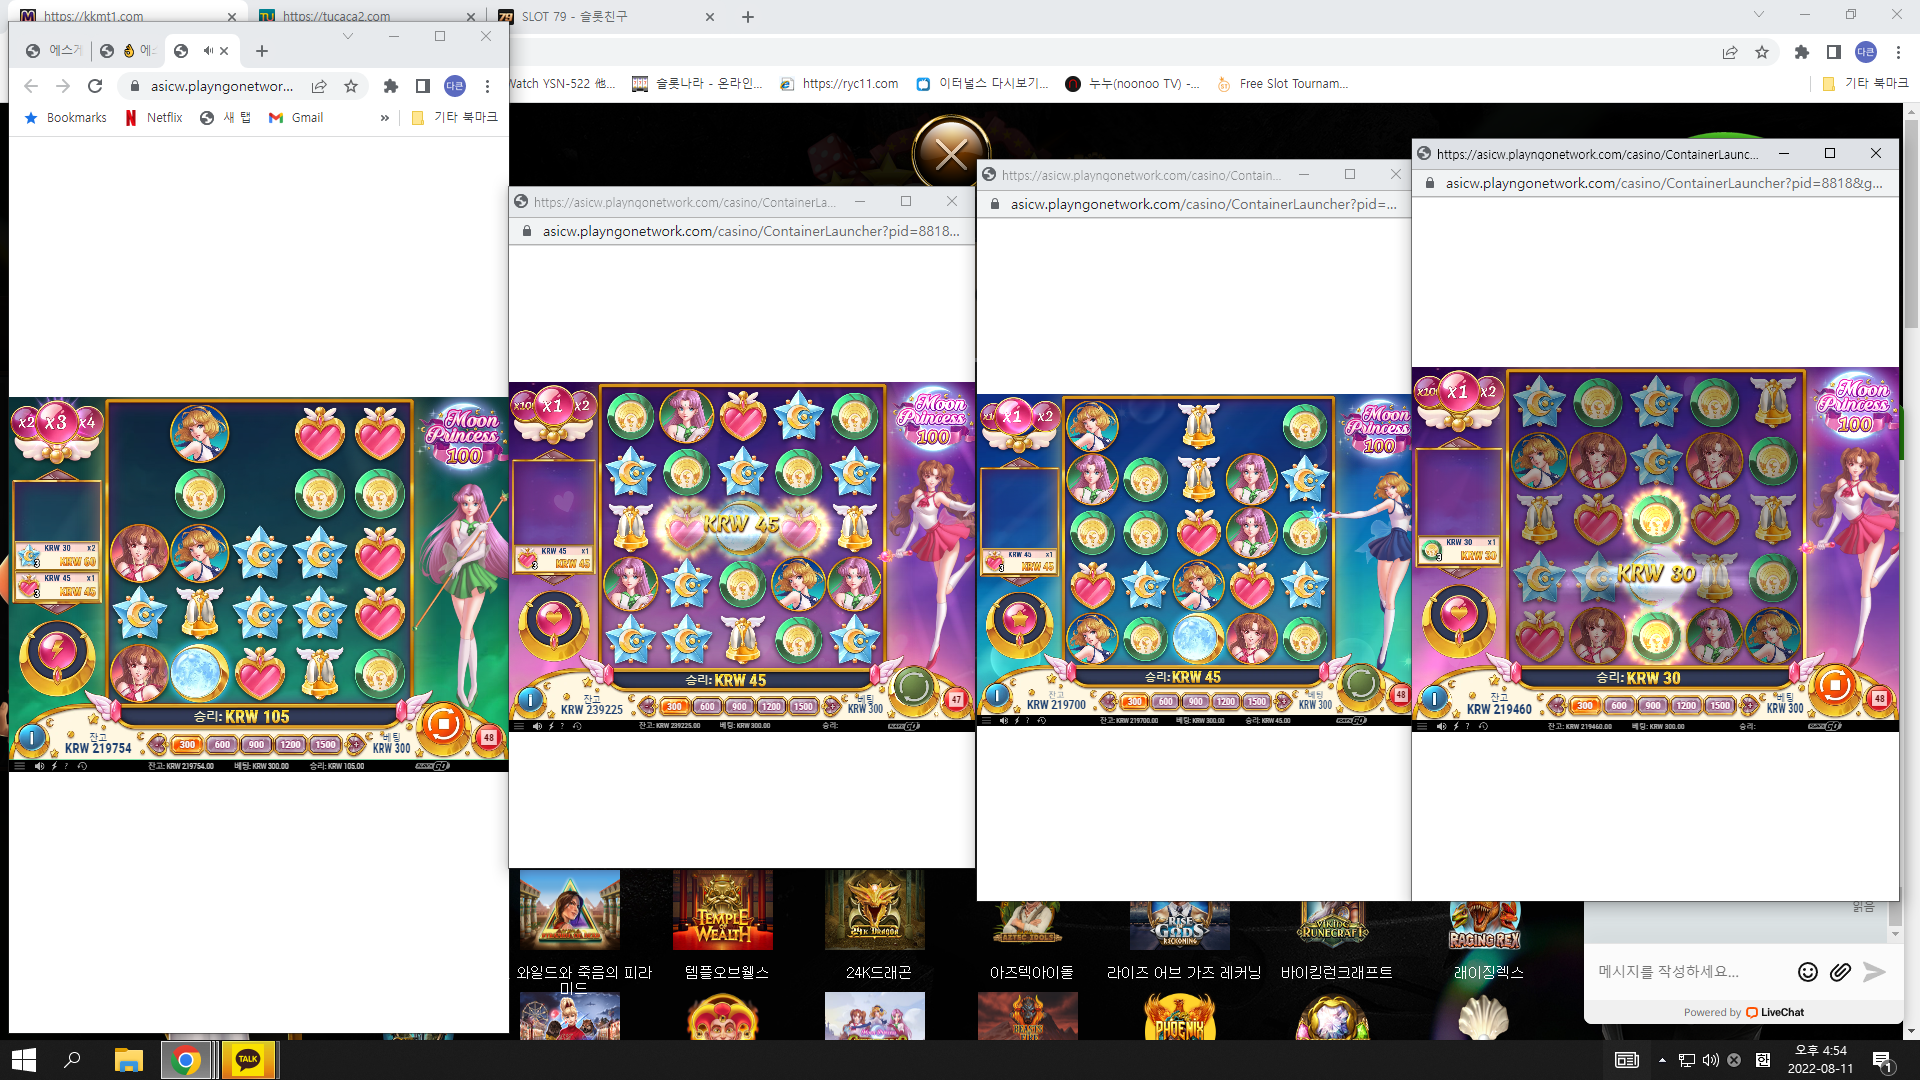1920x1080 pixels.
Task: Mute sound in the leftmost Moon Princess game
Action: (x=39, y=766)
